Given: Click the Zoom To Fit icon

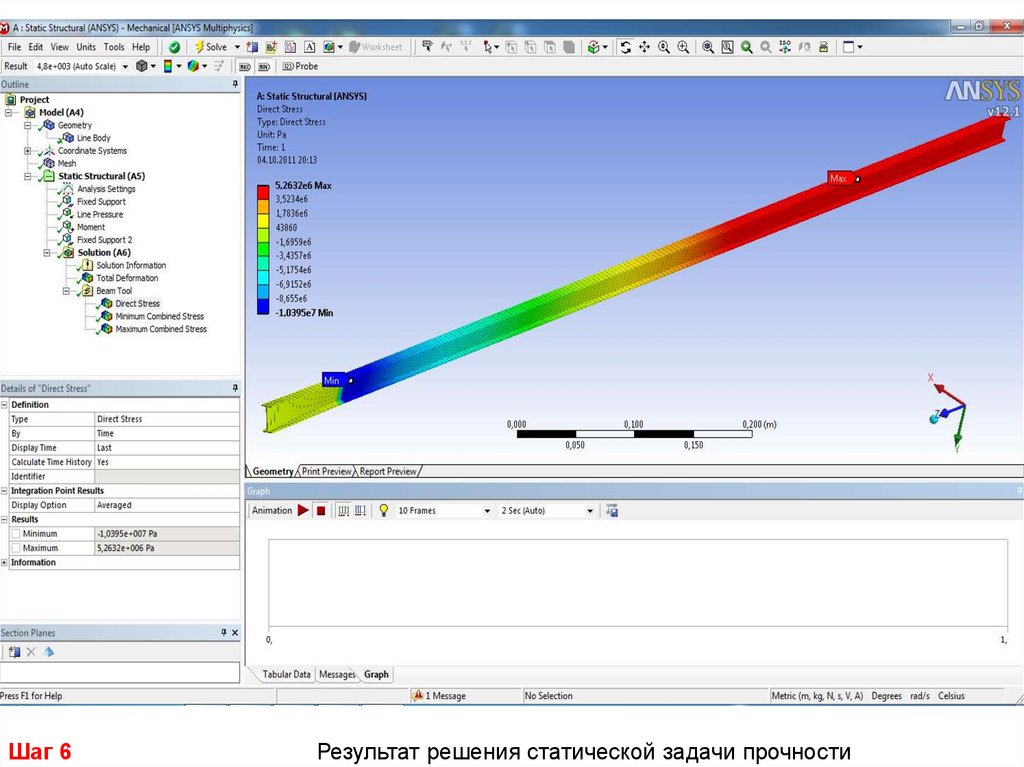Looking at the screenshot, I should click(708, 47).
